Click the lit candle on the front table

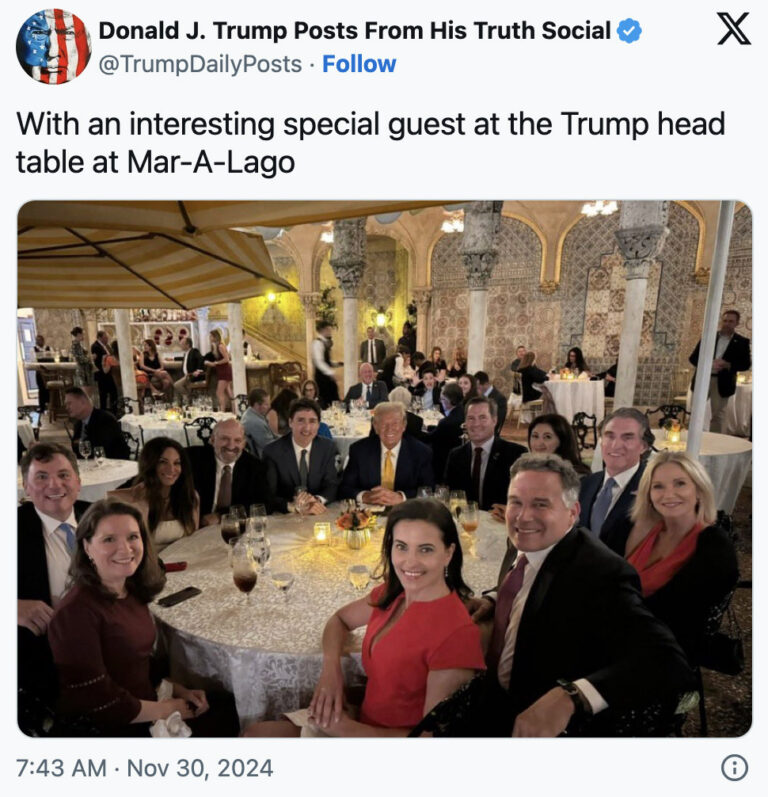321,533
